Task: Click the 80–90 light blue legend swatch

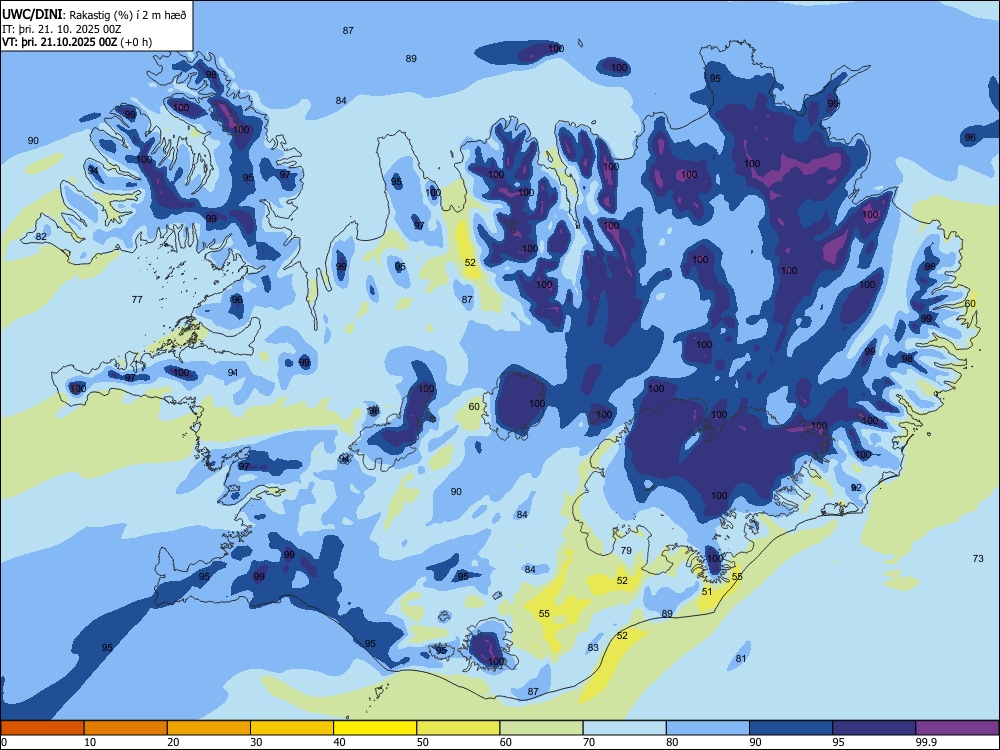Action: pos(708,728)
